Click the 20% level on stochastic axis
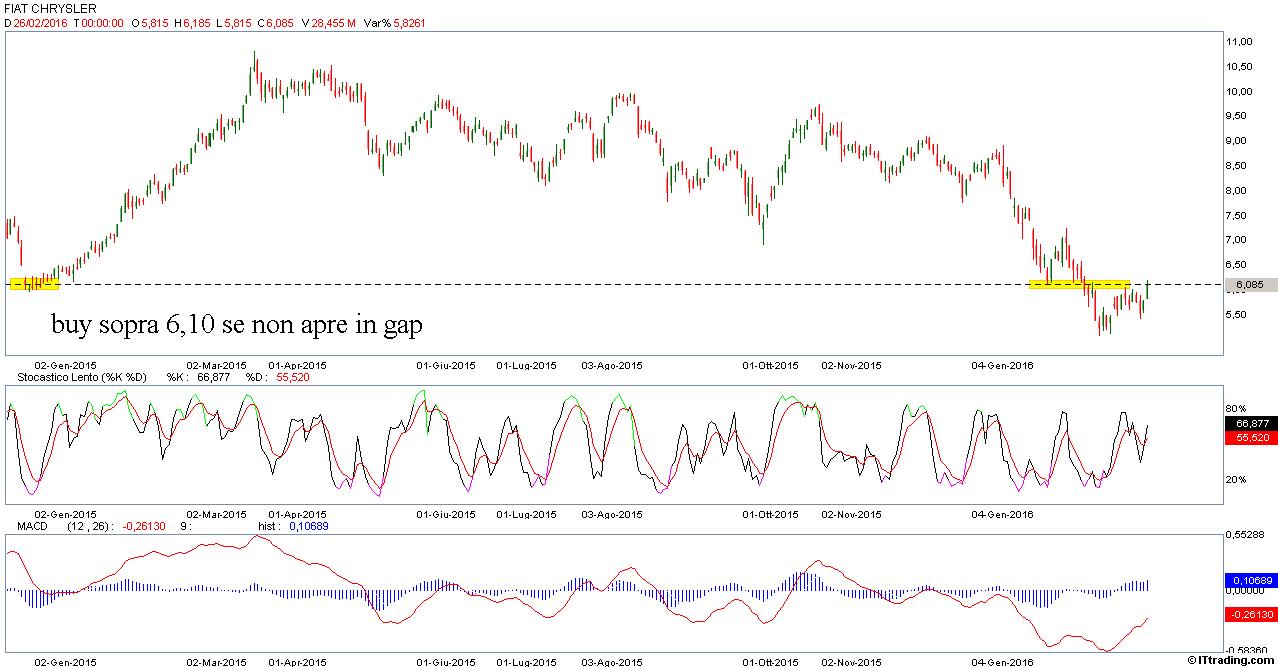1278x667 pixels. click(x=1237, y=480)
